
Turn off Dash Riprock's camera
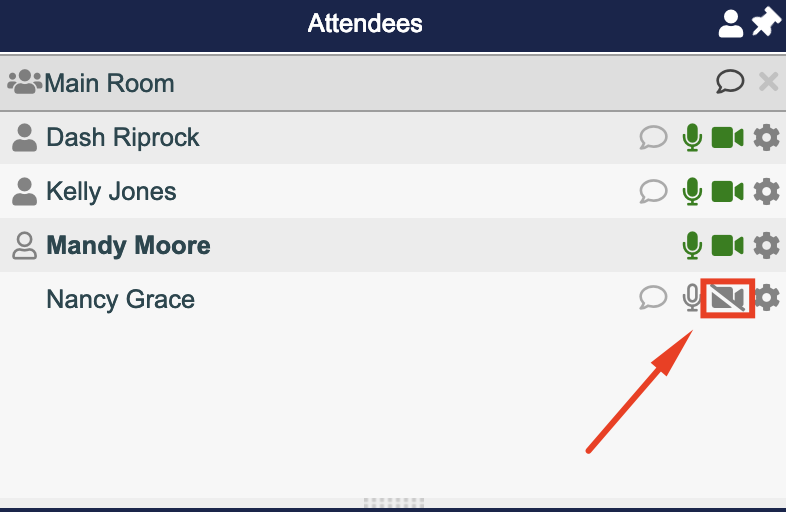(x=727, y=137)
